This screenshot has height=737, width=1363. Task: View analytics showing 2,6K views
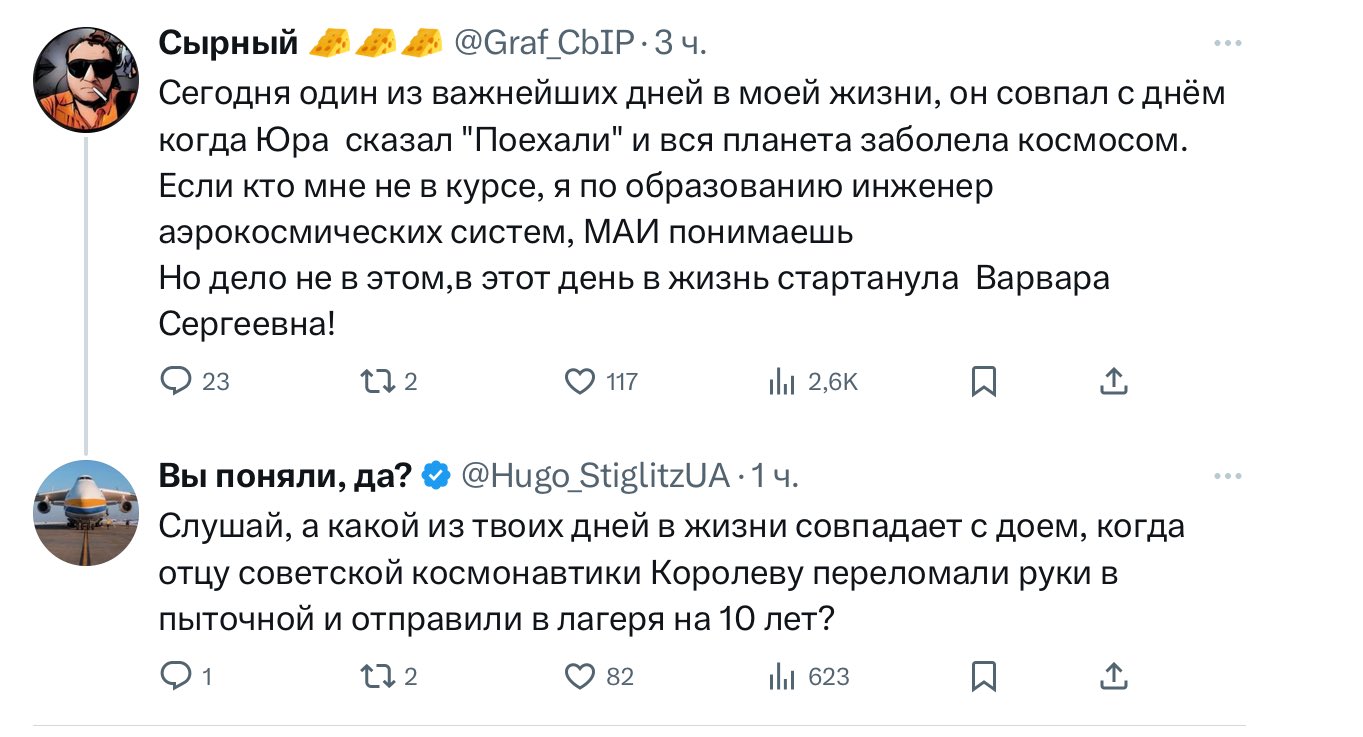pyautogui.click(x=779, y=381)
